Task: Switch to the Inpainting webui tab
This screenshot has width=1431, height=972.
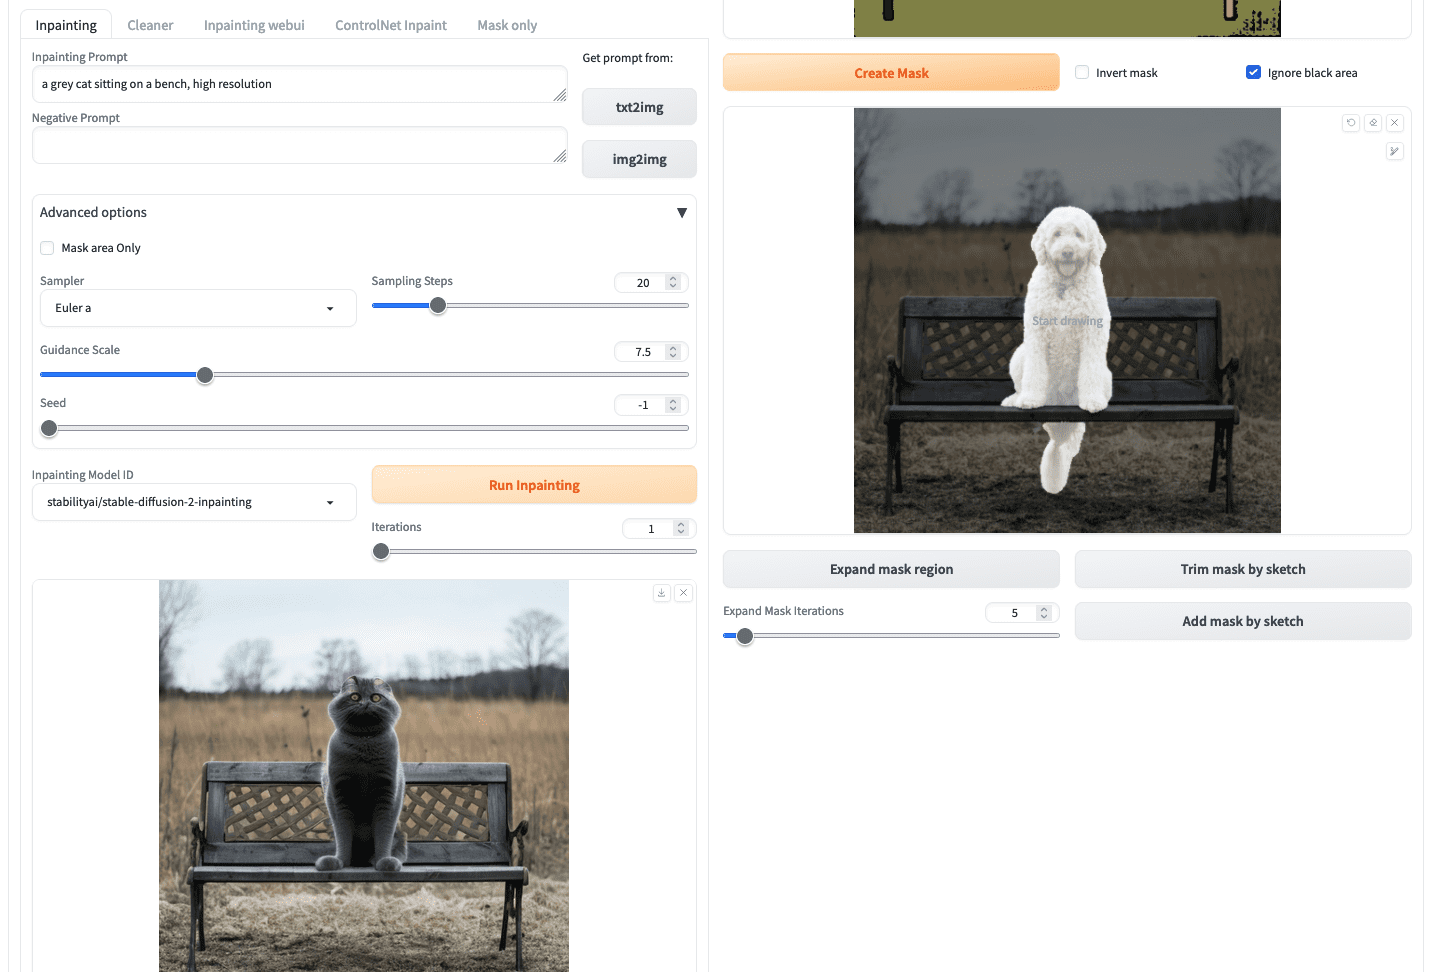Action: pyautogui.click(x=254, y=25)
